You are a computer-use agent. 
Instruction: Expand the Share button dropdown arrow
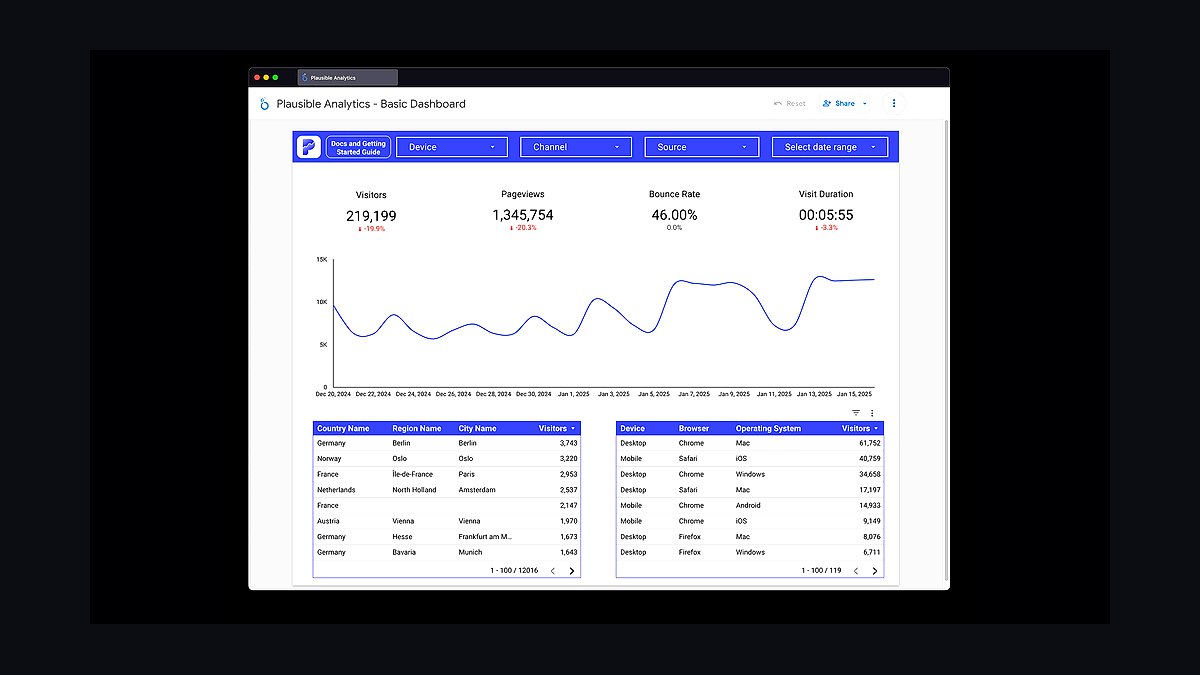tap(865, 103)
